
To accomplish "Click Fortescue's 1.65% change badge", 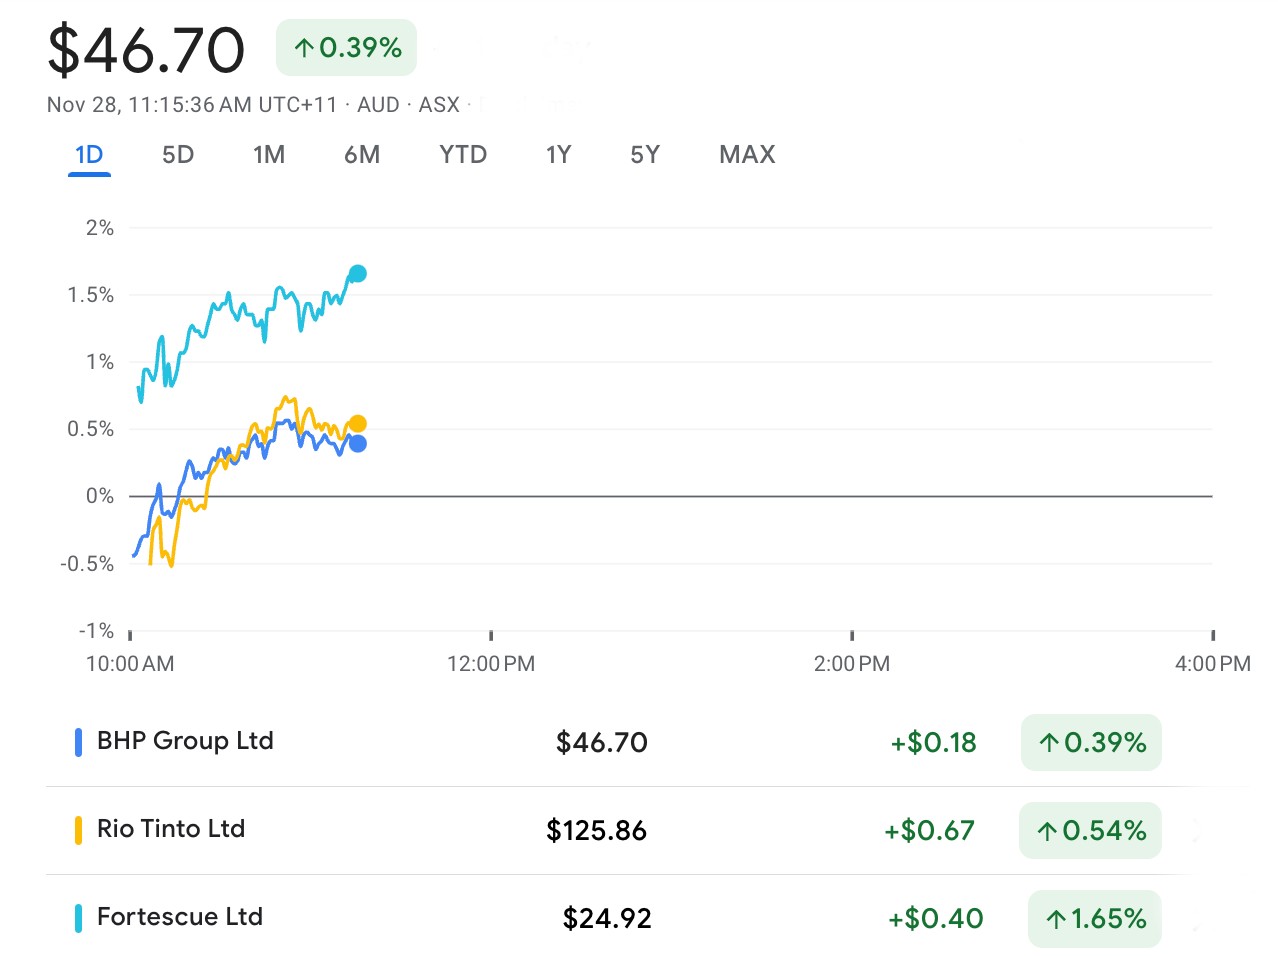I will [x=1095, y=918].
